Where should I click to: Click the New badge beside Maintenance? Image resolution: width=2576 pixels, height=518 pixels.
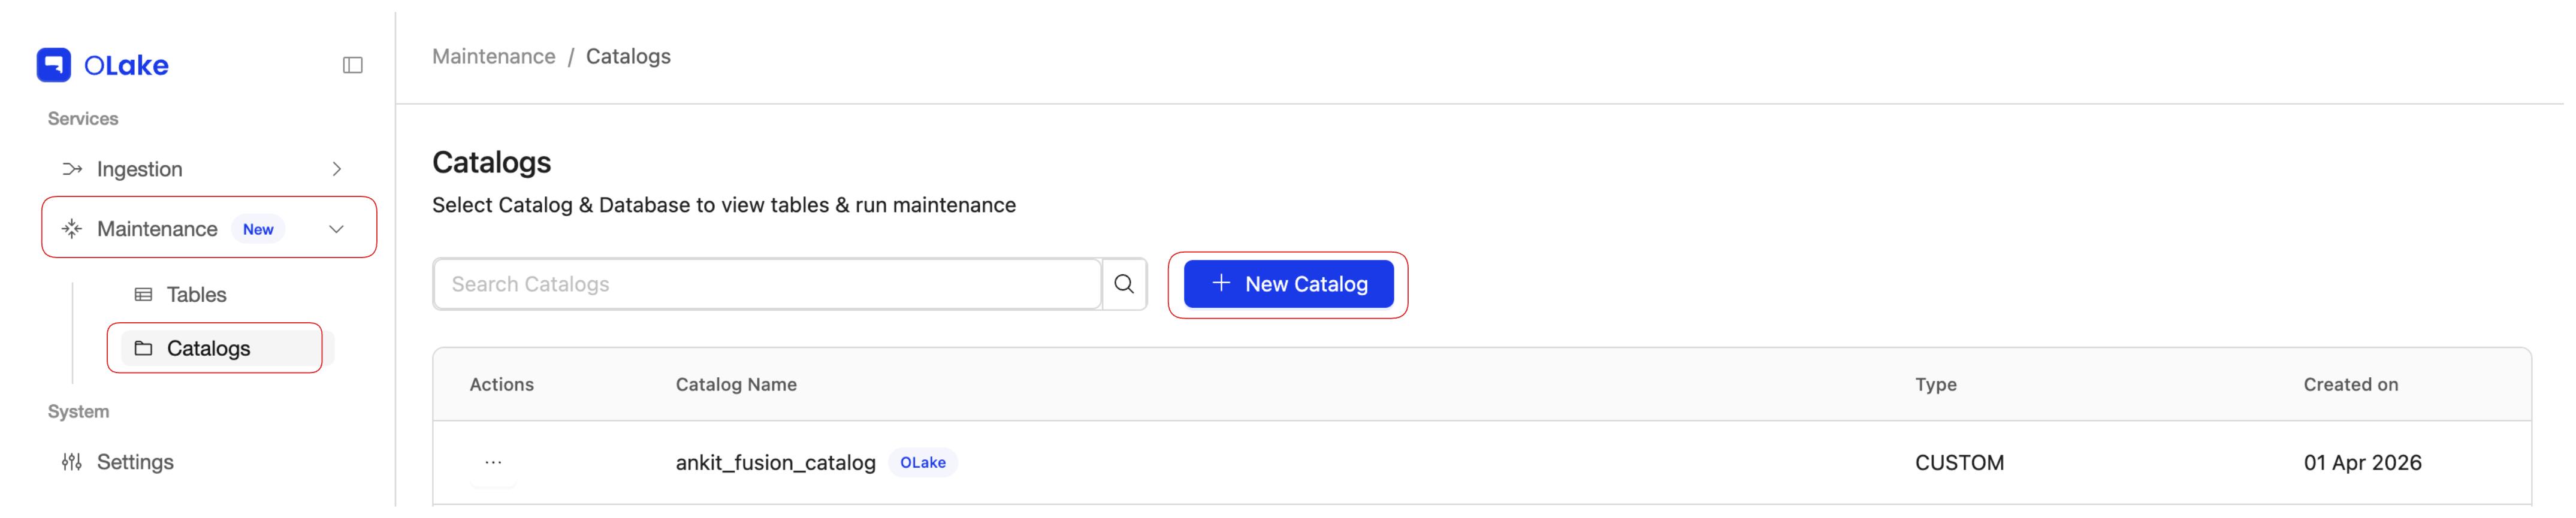pos(258,228)
